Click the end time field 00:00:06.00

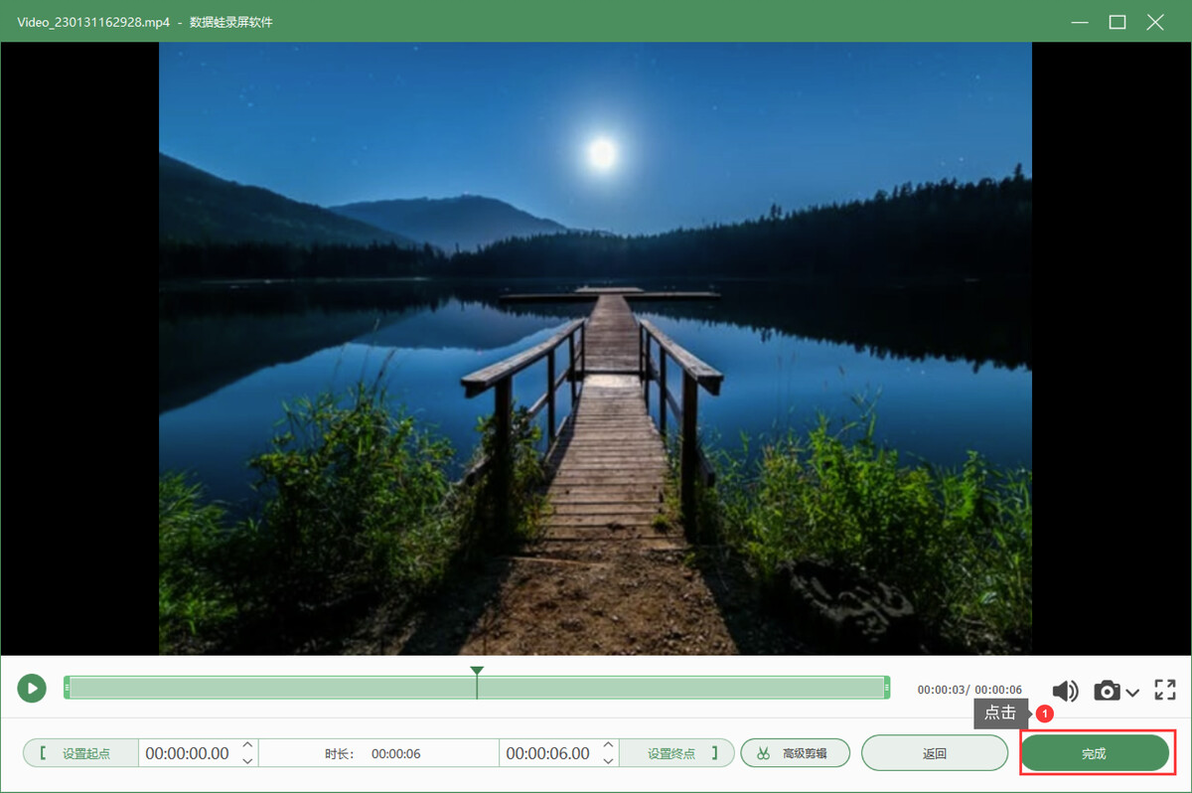(548, 753)
